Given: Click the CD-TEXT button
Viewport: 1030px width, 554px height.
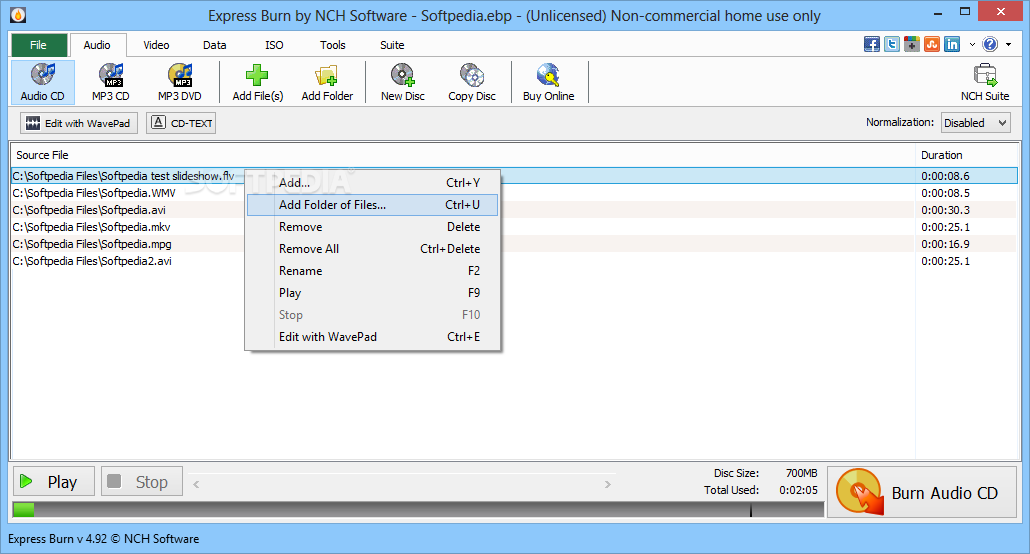Looking at the screenshot, I should pos(181,123).
